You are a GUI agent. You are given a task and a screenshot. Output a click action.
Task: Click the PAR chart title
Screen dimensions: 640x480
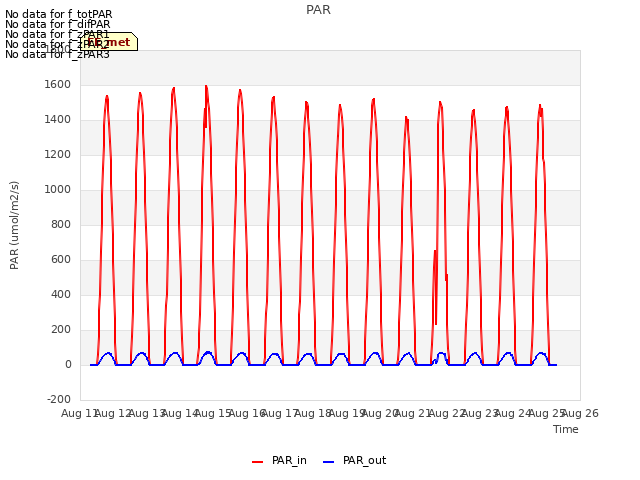coord(318,10)
